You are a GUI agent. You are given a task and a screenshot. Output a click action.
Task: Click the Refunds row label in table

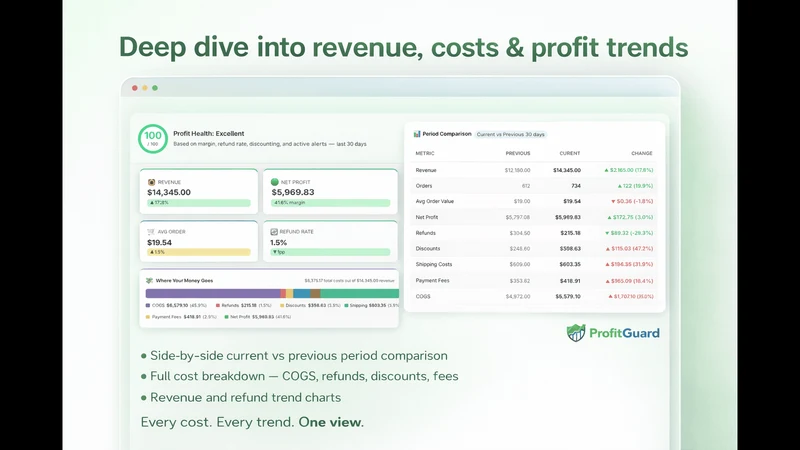(426, 233)
